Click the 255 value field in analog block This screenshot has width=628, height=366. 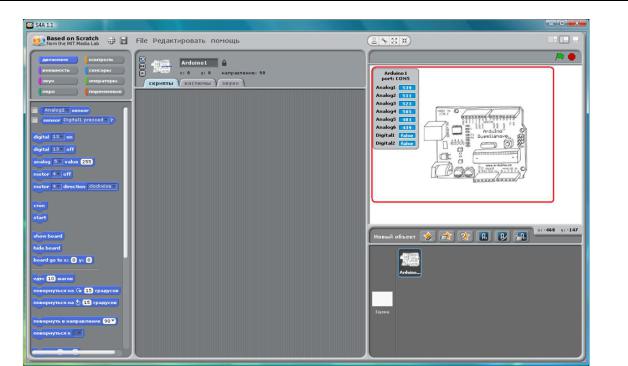coord(87,162)
